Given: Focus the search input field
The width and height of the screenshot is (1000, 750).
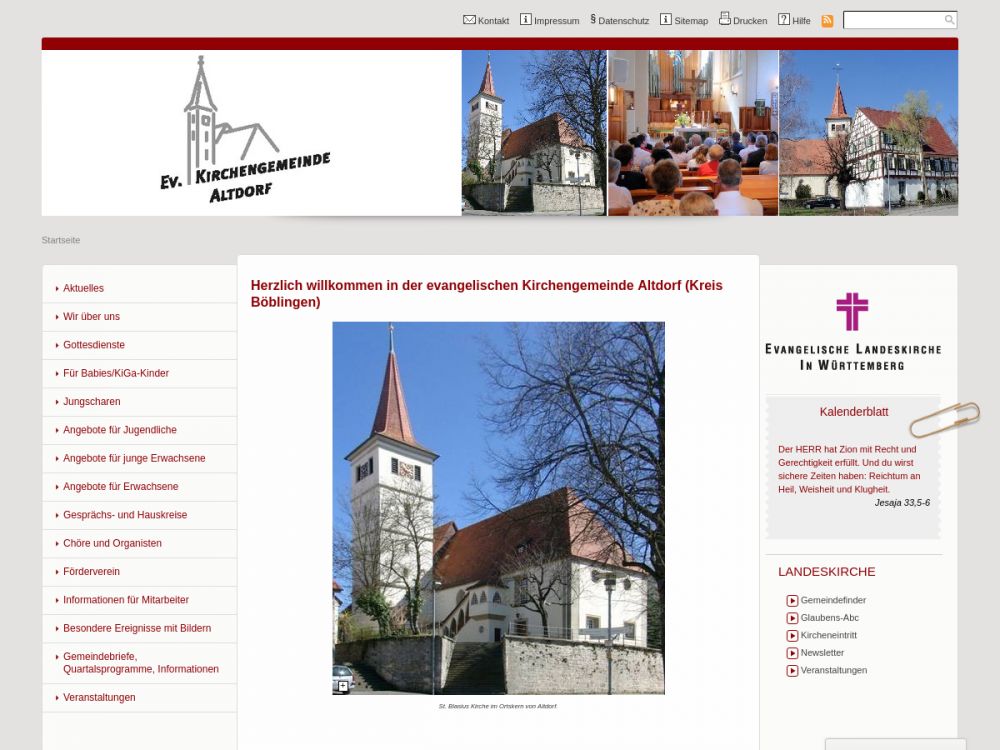Looking at the screenshot, I should pyautogui.click(x=892, y=20).
